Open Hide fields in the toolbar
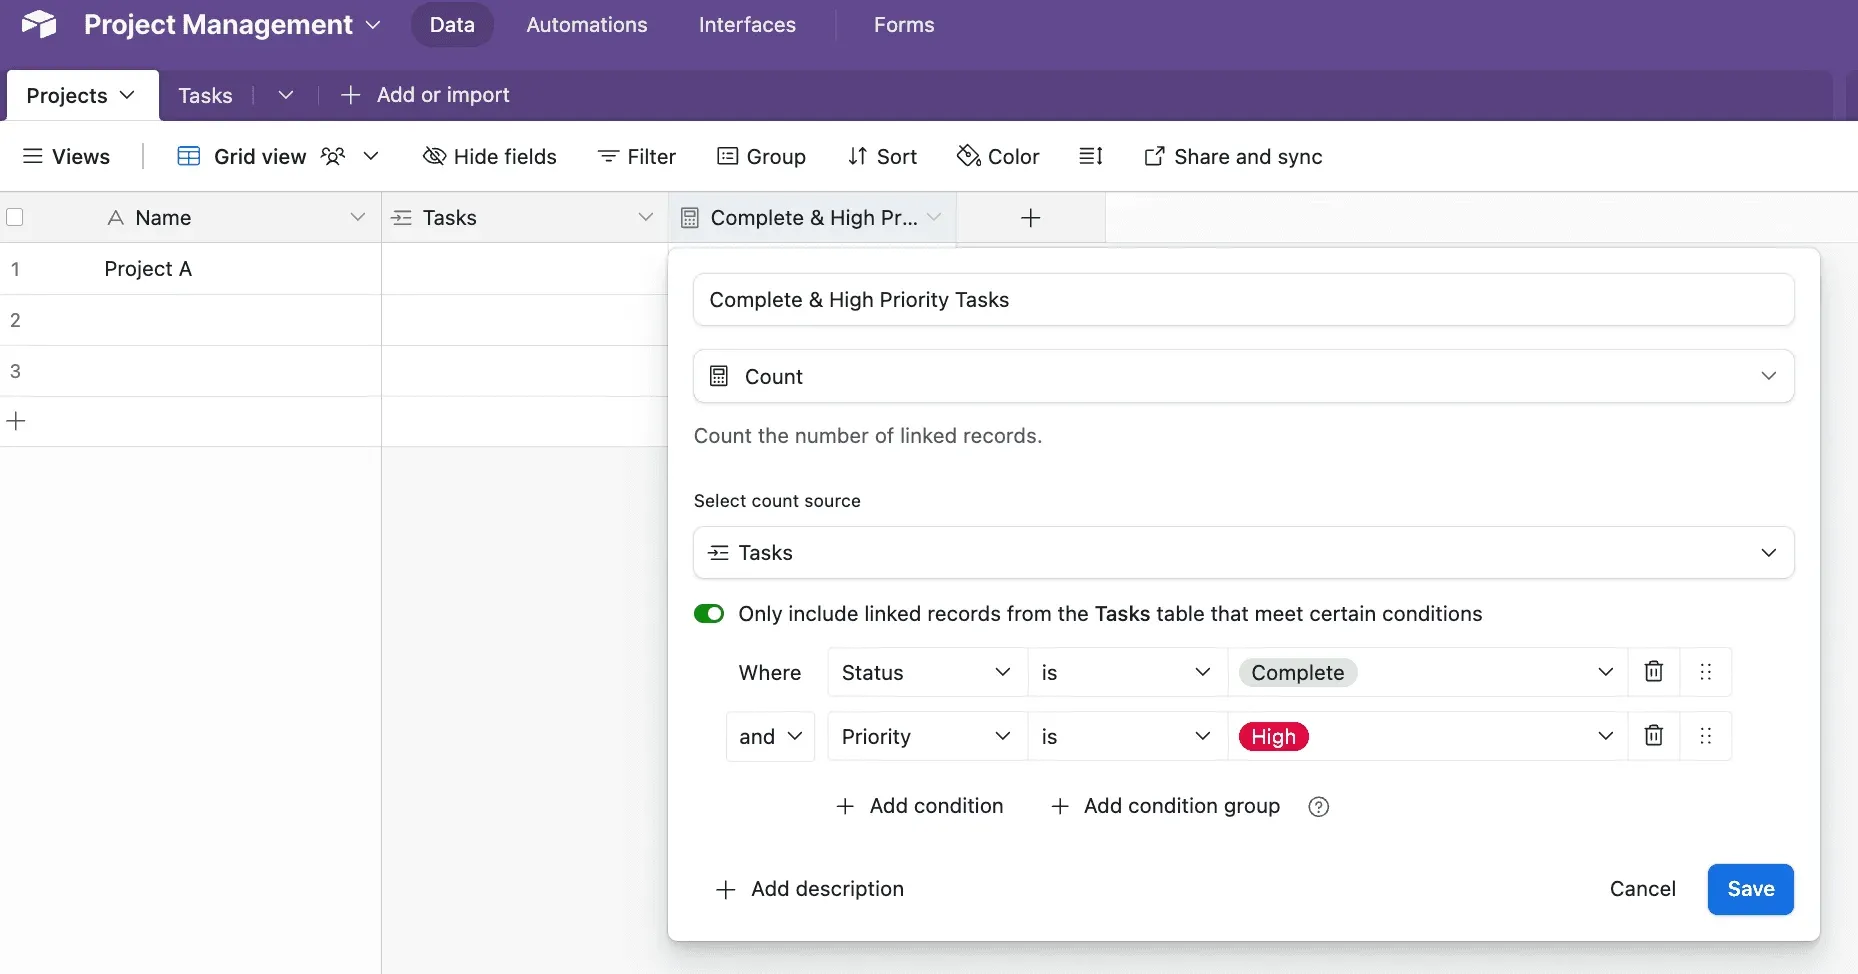Viewport: 1858px width, 974px height. 490,156
